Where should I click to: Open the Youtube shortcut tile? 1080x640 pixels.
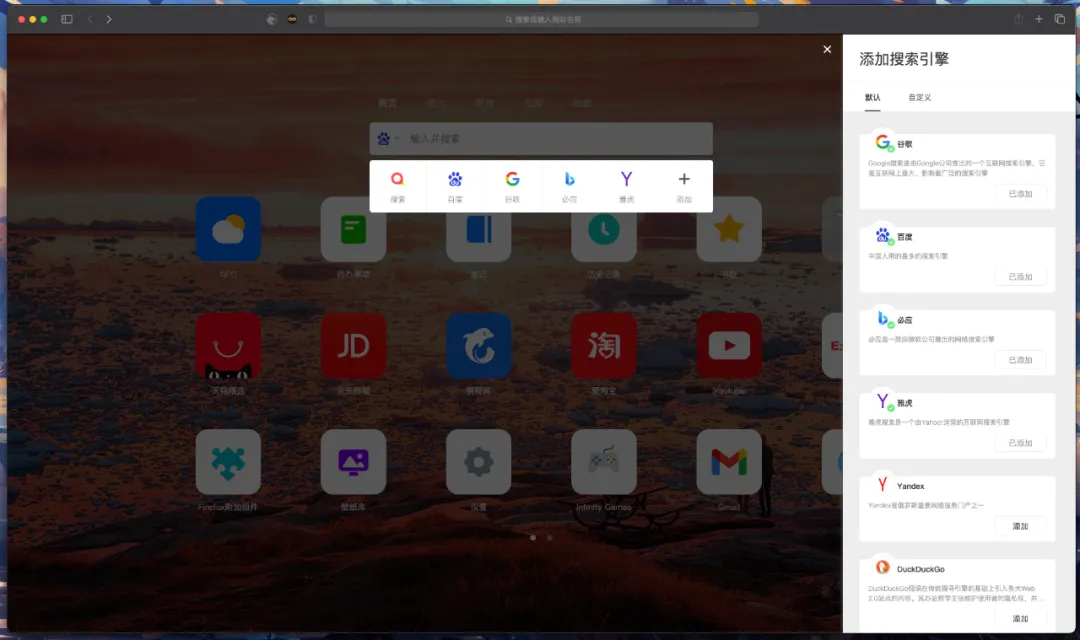click(729, 346)
